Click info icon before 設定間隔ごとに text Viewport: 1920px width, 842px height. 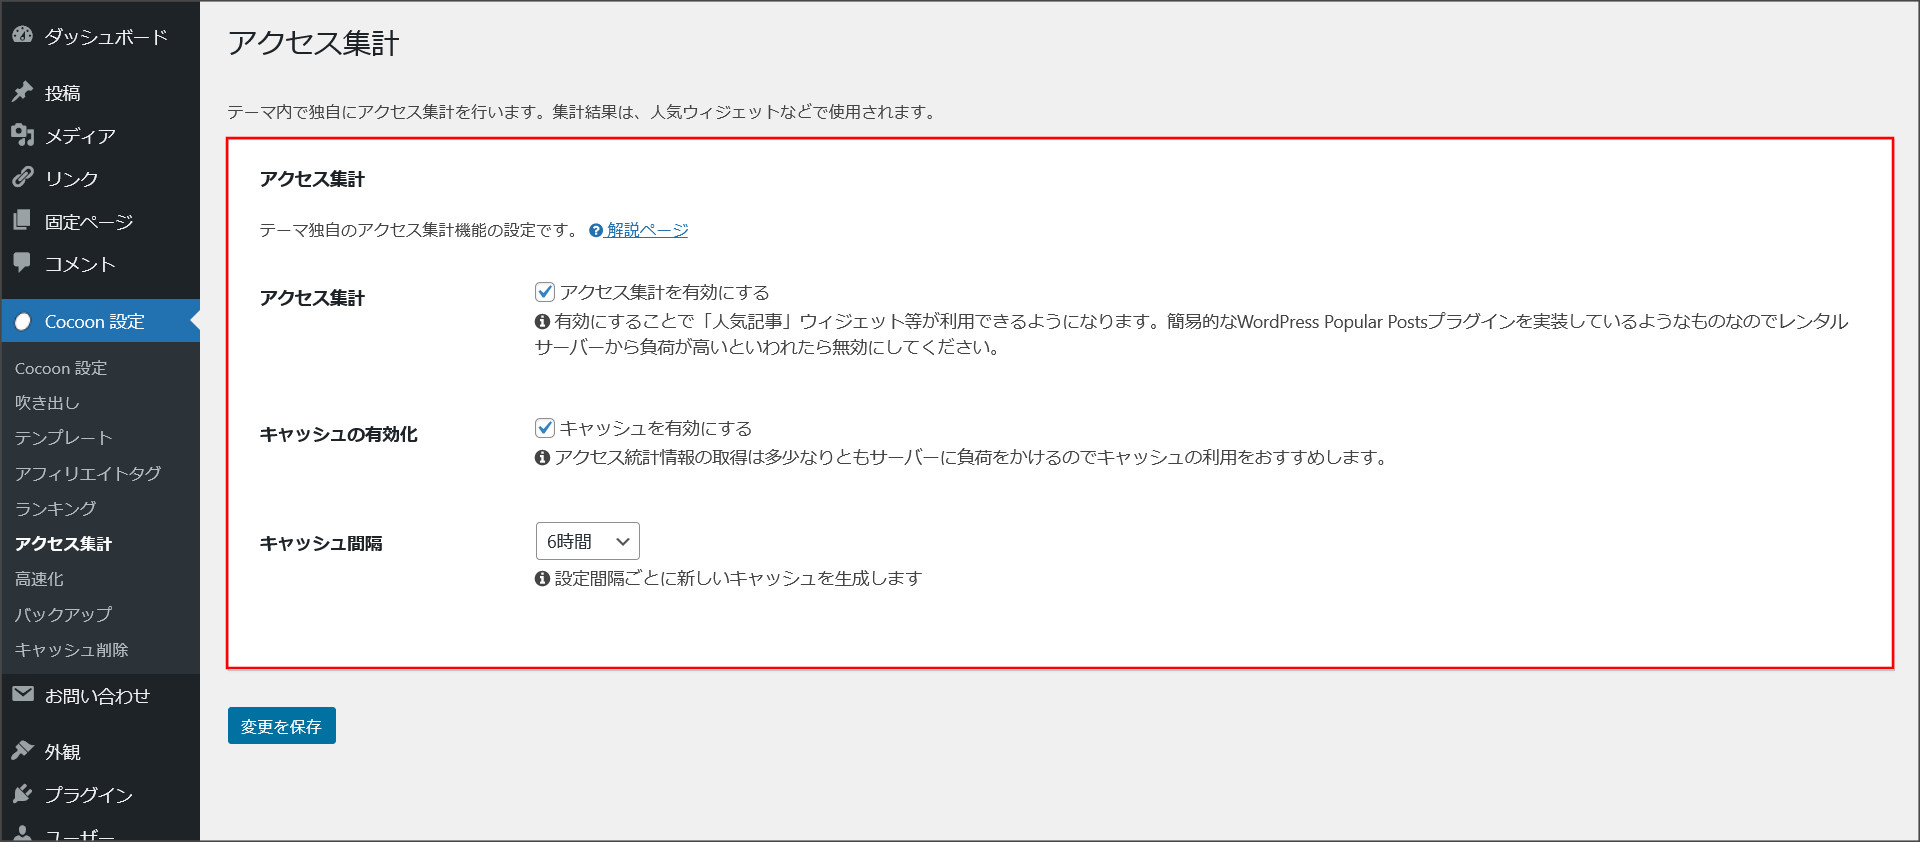(x=542, y=578)
